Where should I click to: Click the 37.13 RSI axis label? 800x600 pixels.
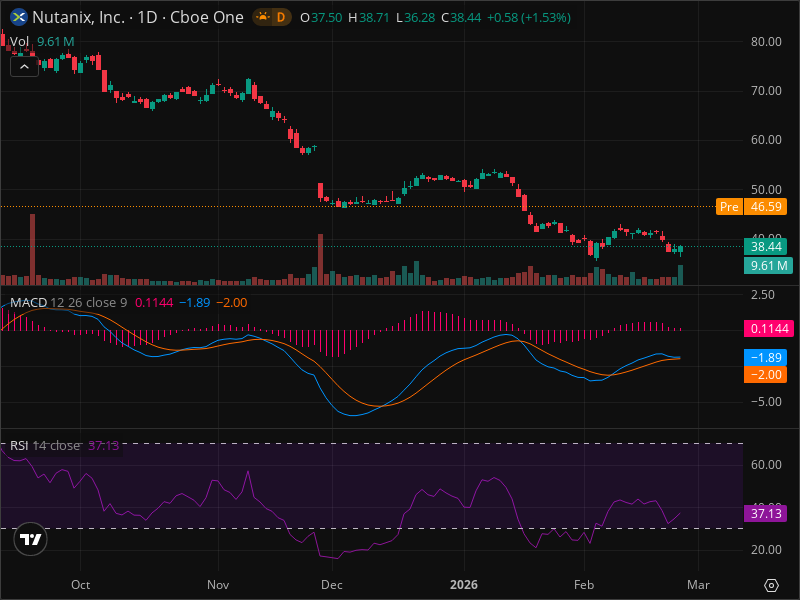[765, 513]
